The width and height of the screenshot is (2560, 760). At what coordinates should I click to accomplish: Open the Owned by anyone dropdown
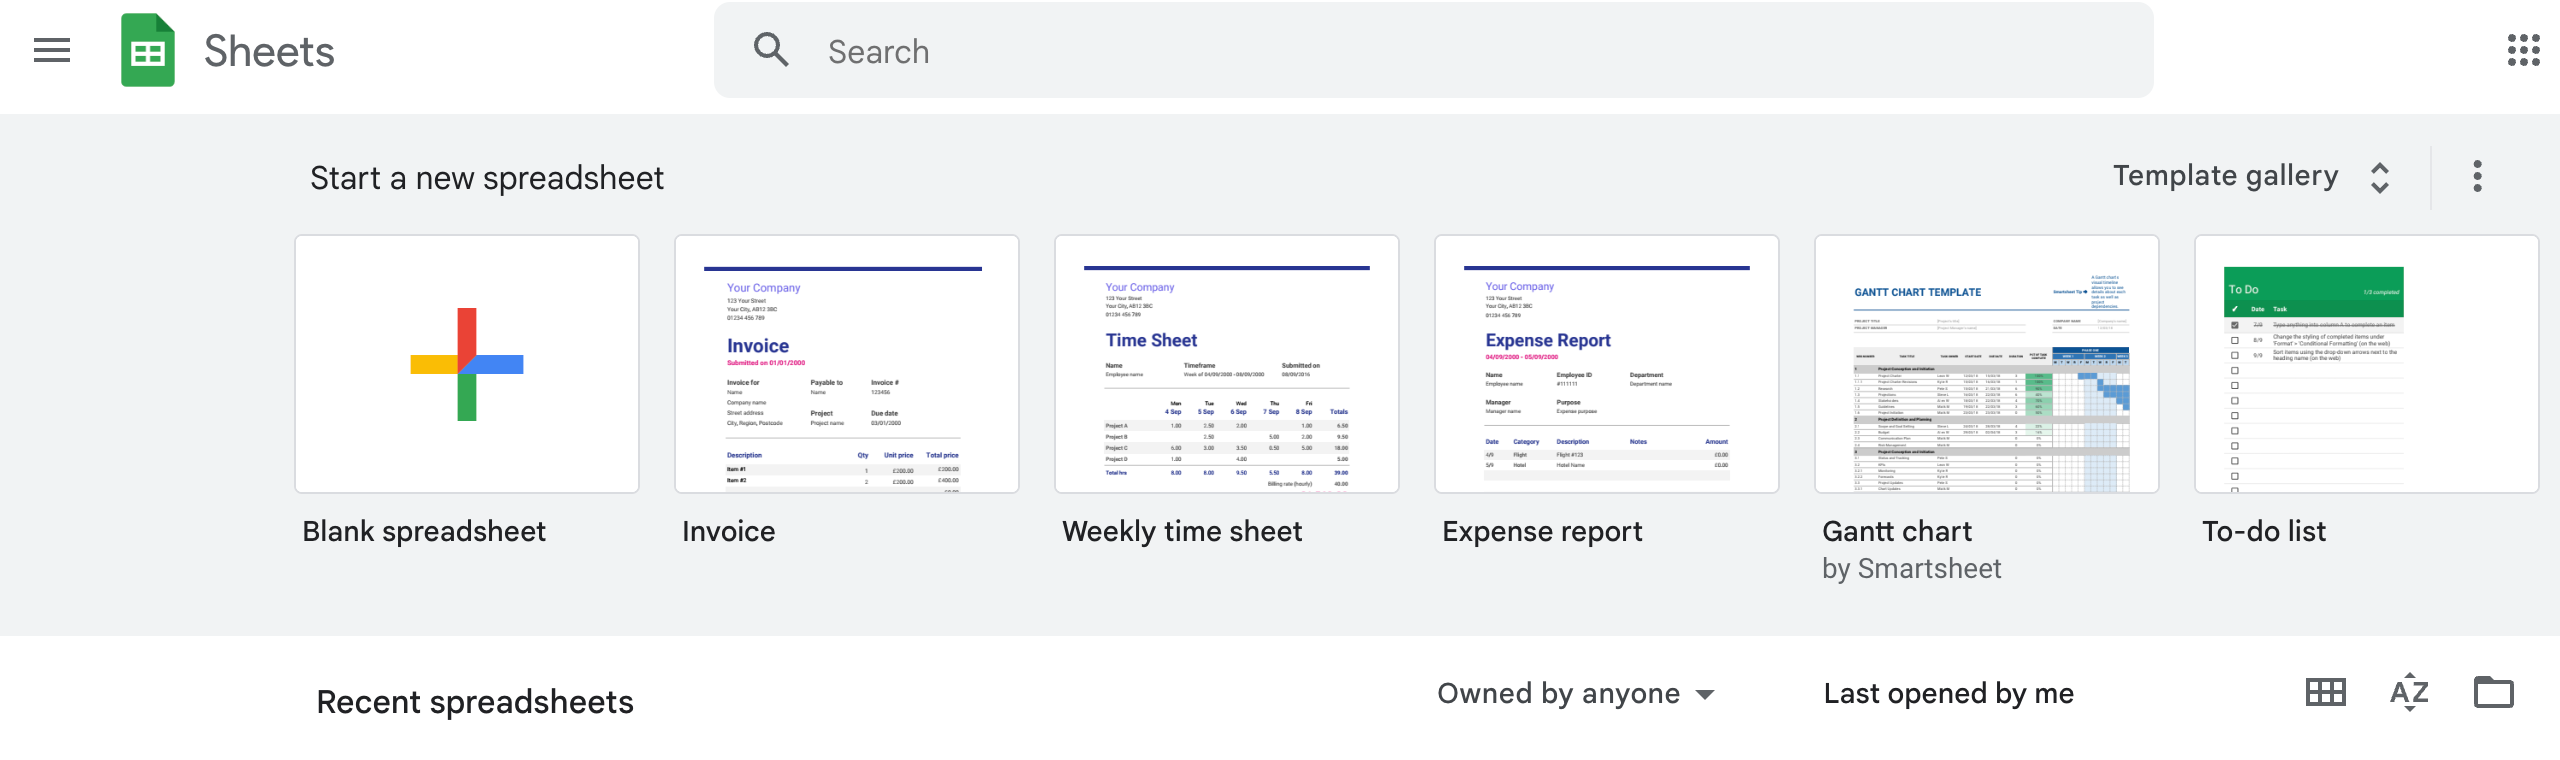coord(1576,694)
